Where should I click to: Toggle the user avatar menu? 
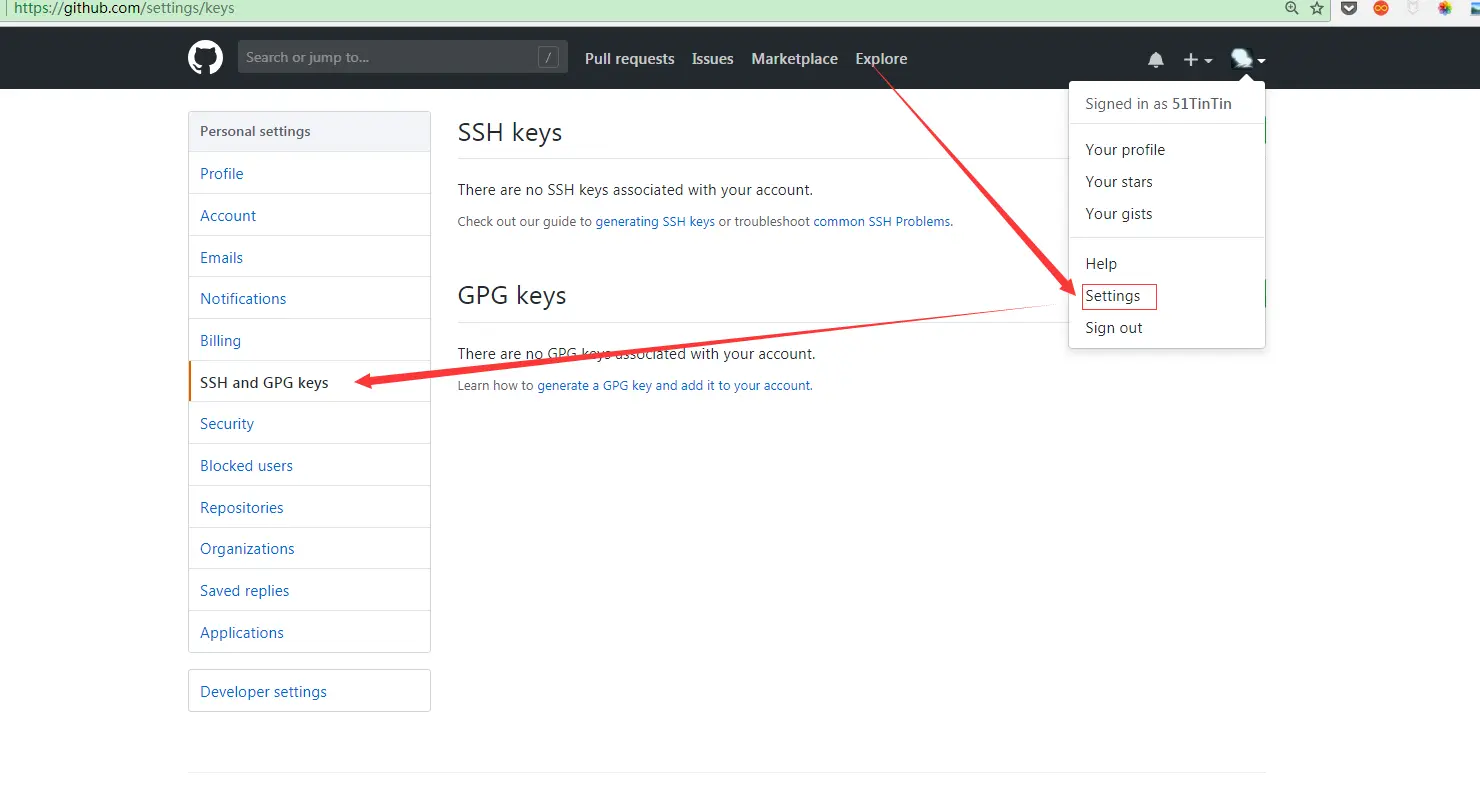tap(1248, 59)
